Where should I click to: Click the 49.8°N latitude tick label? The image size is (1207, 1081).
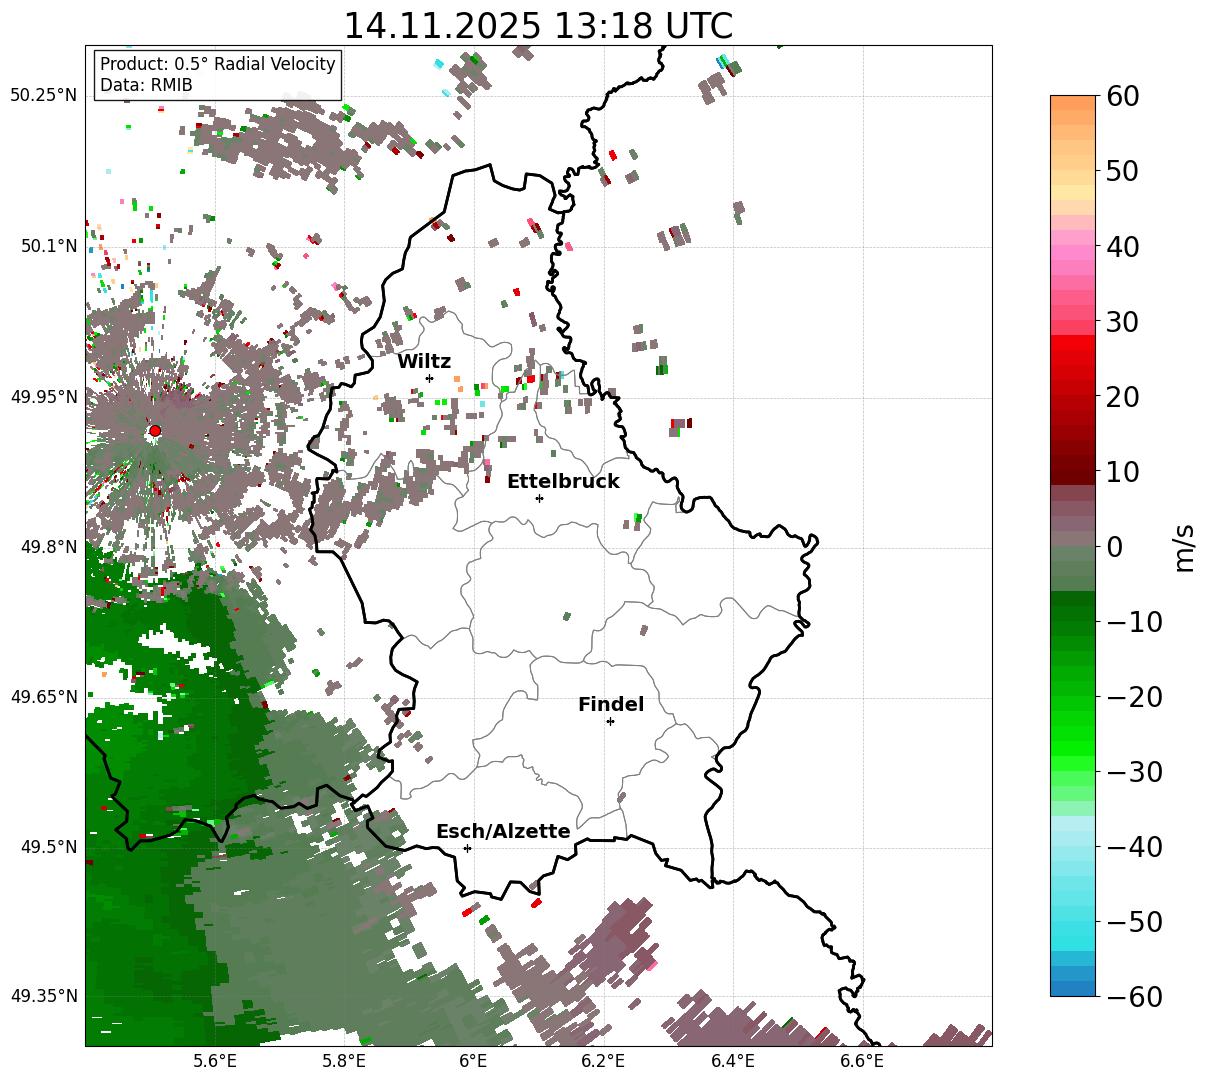(48, 547)
